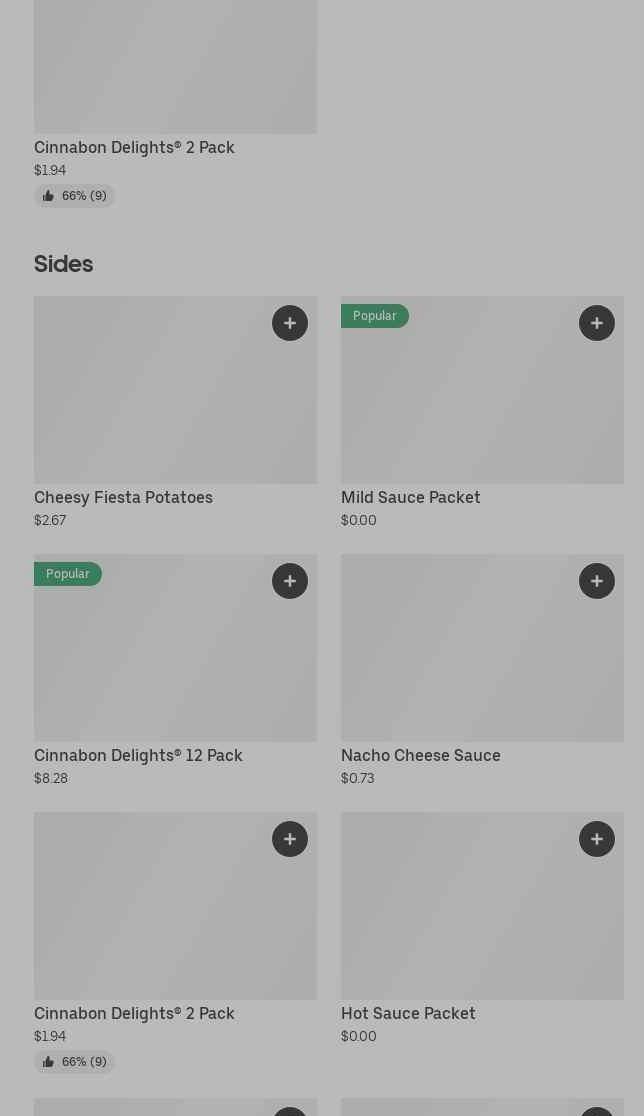Open Hot Sauce Packet item title

408,1014
